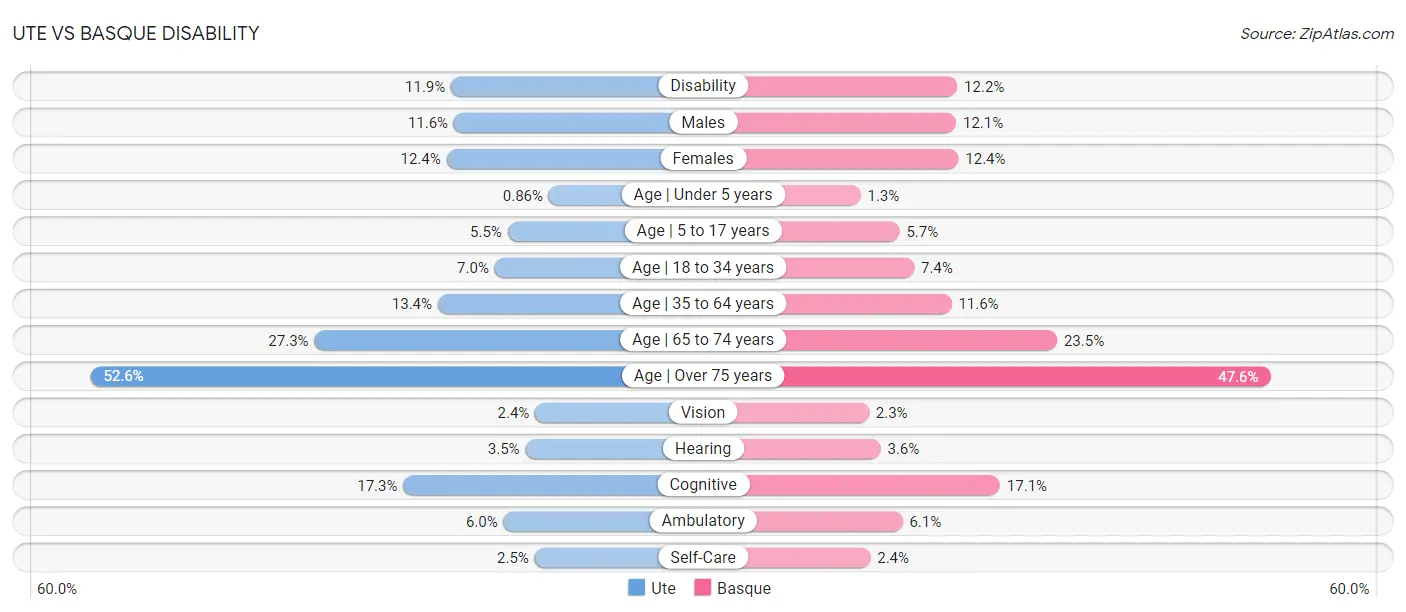1406x612 pixels.
Task: Select the Disability category label
Action: pyautogui.click(x=703, y=86)
